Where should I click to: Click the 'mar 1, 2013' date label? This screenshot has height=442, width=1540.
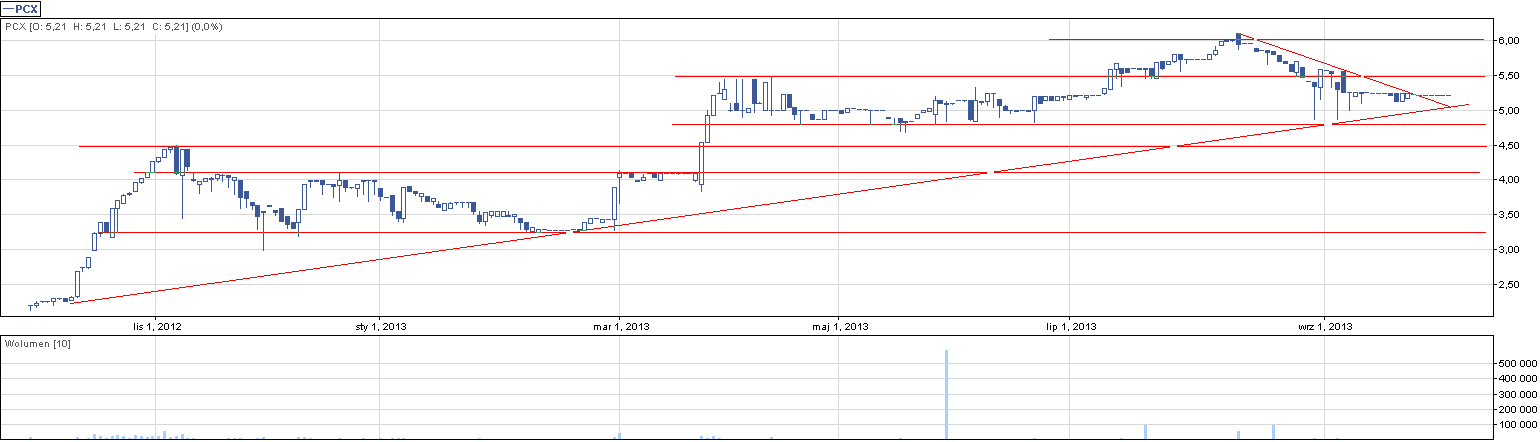point(620,326)
